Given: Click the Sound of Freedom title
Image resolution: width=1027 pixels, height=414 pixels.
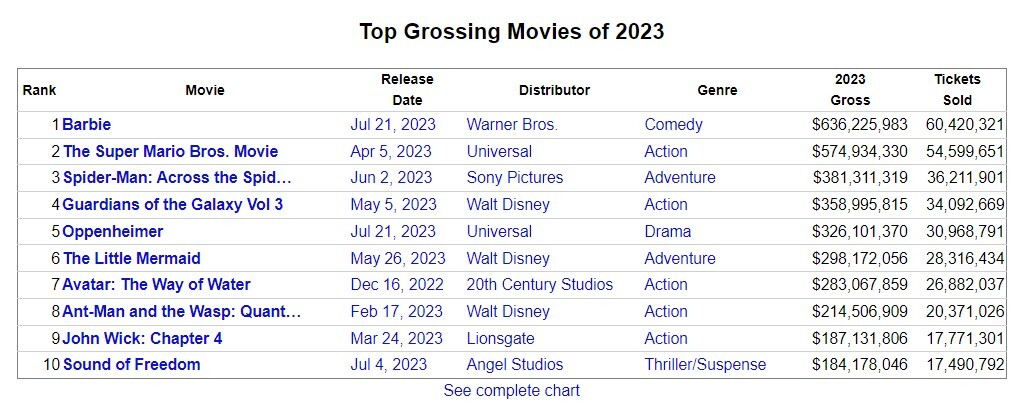Looking at the screenshot, I should pos(131,365).
